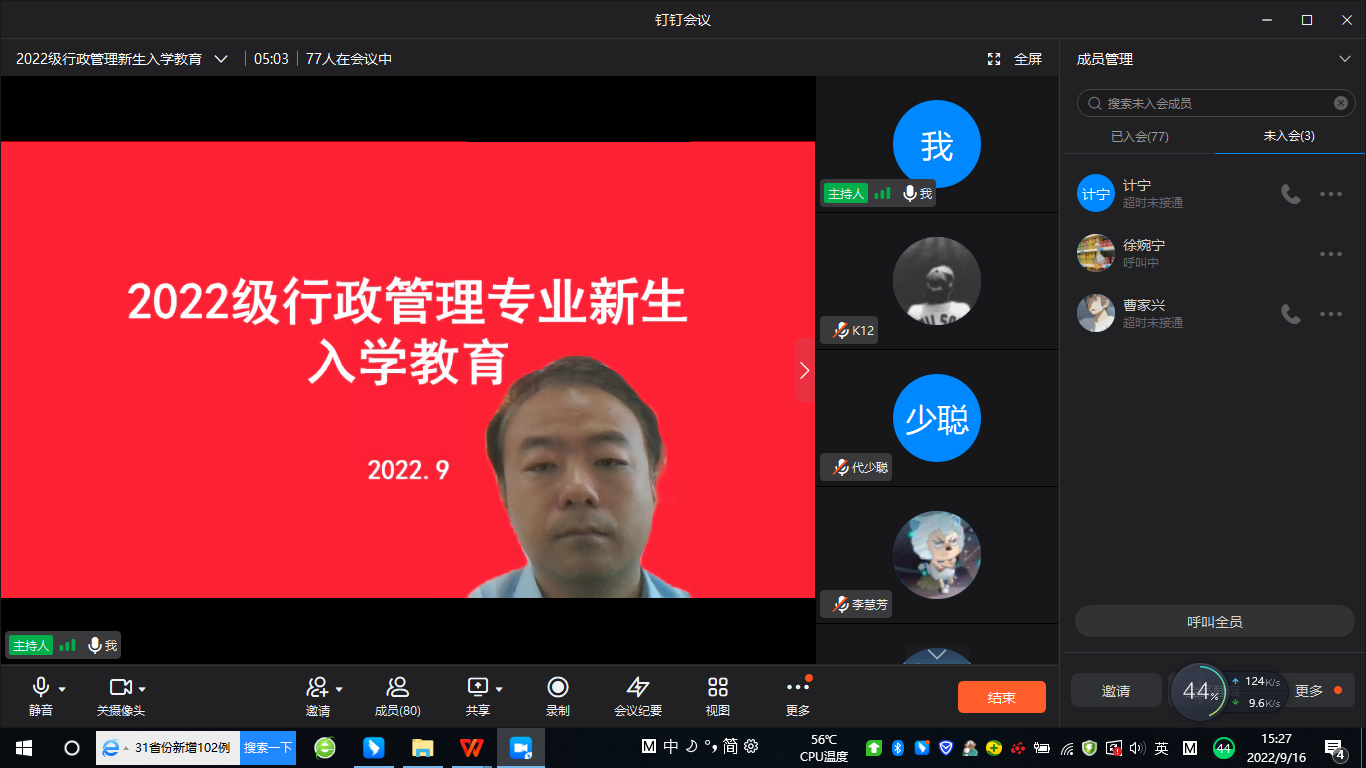
Task: Click the search members input field
Action: pyautogui.click(x=1217, y=103)
